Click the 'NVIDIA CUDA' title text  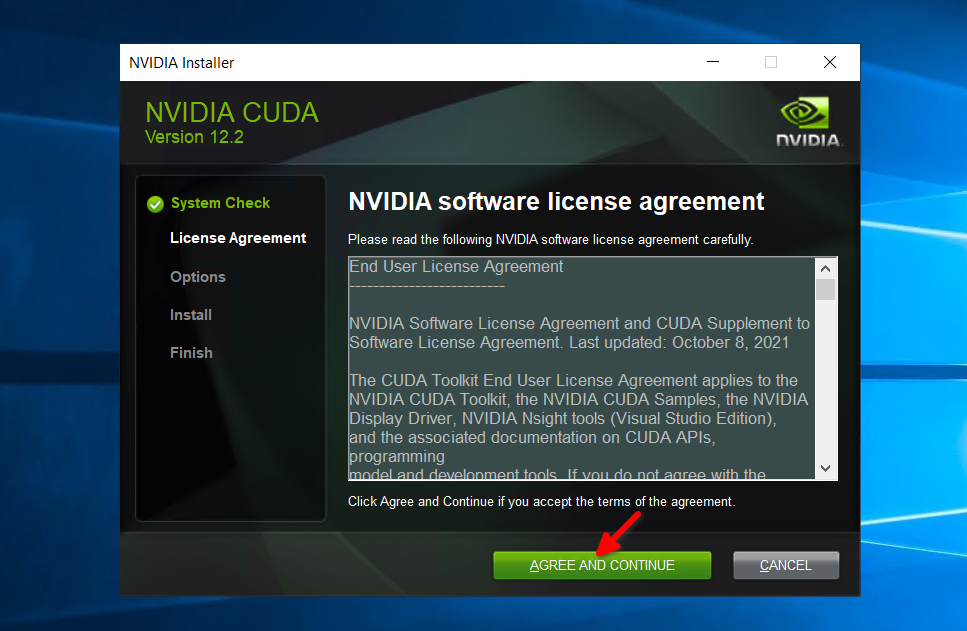[232, 112]
